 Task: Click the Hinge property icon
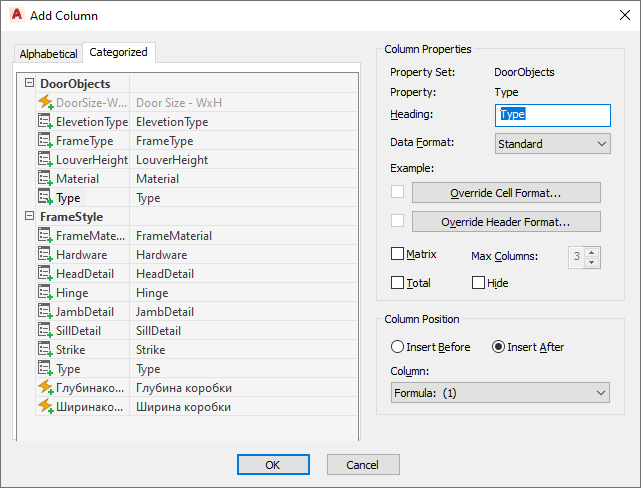point(44,293)
